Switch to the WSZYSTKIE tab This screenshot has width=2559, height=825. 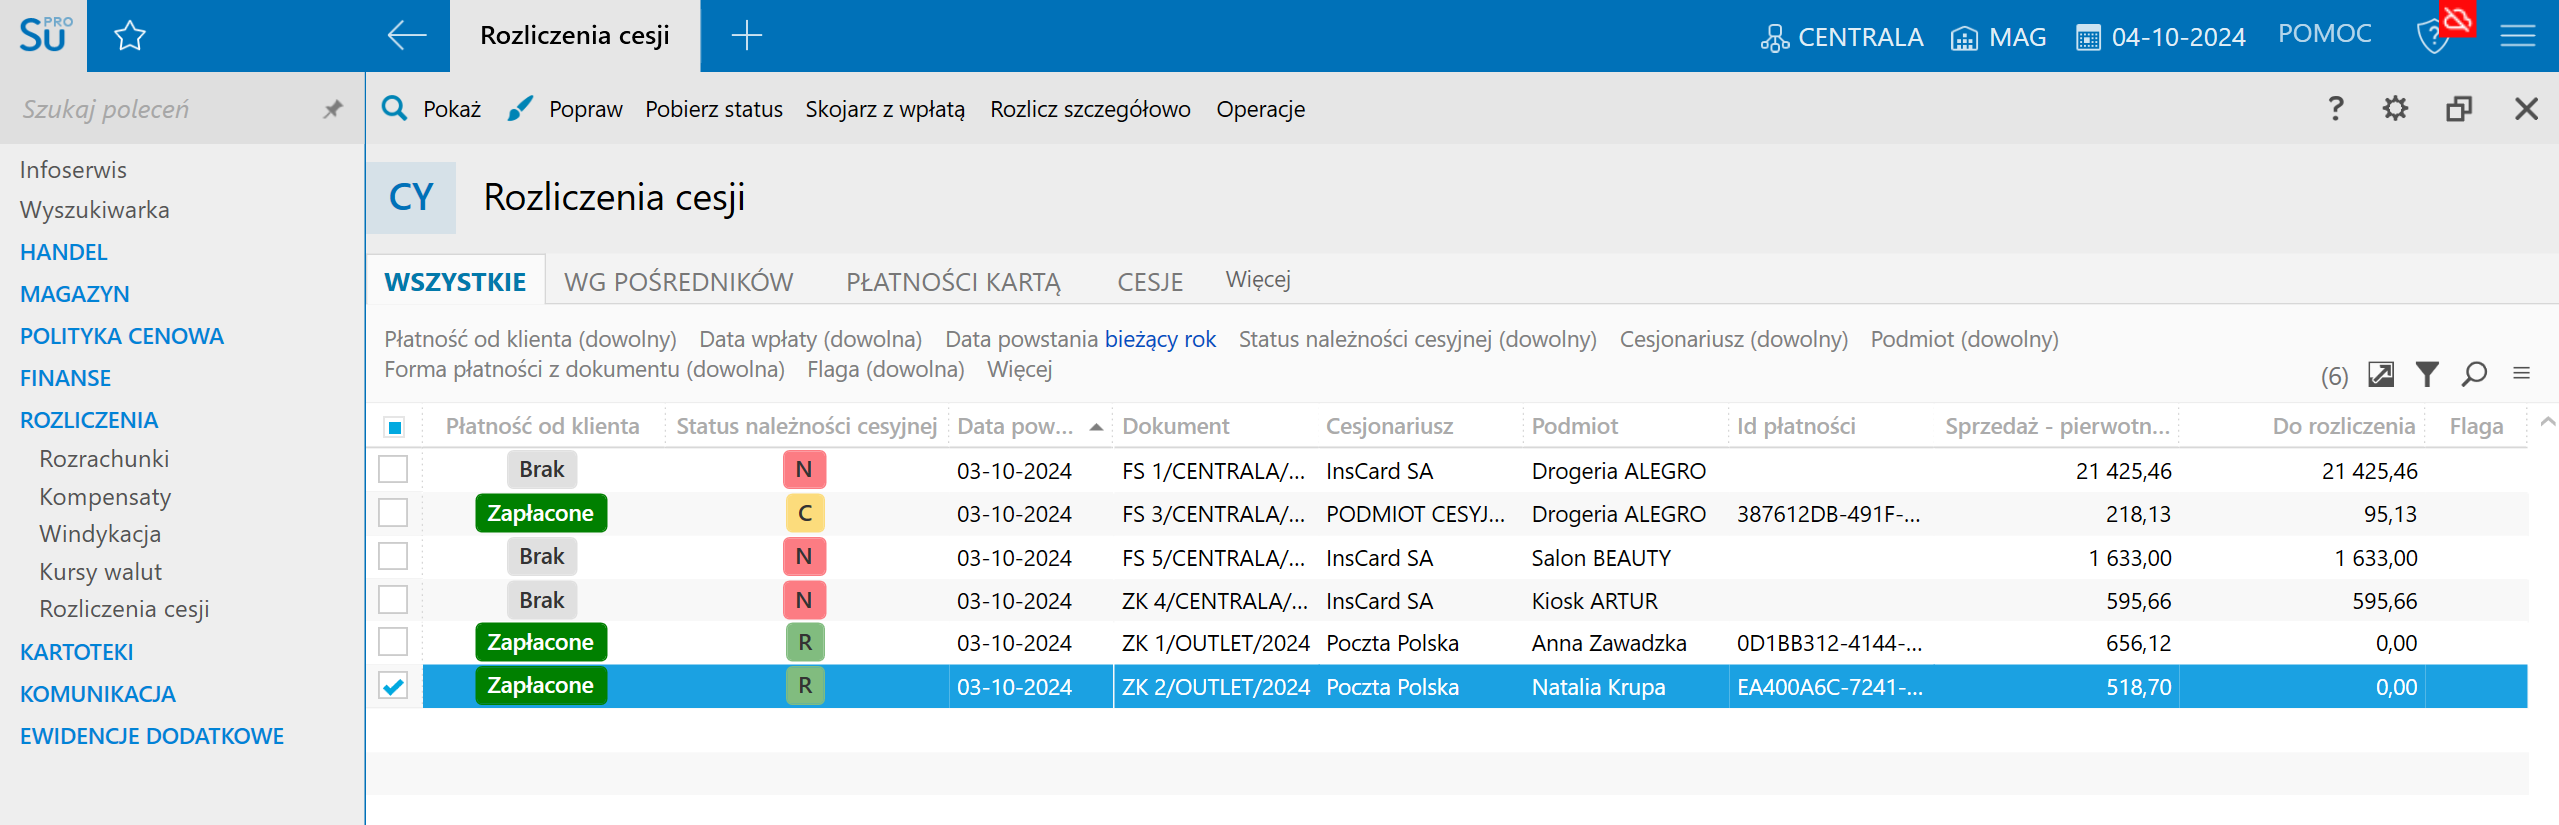coord(455,282)
